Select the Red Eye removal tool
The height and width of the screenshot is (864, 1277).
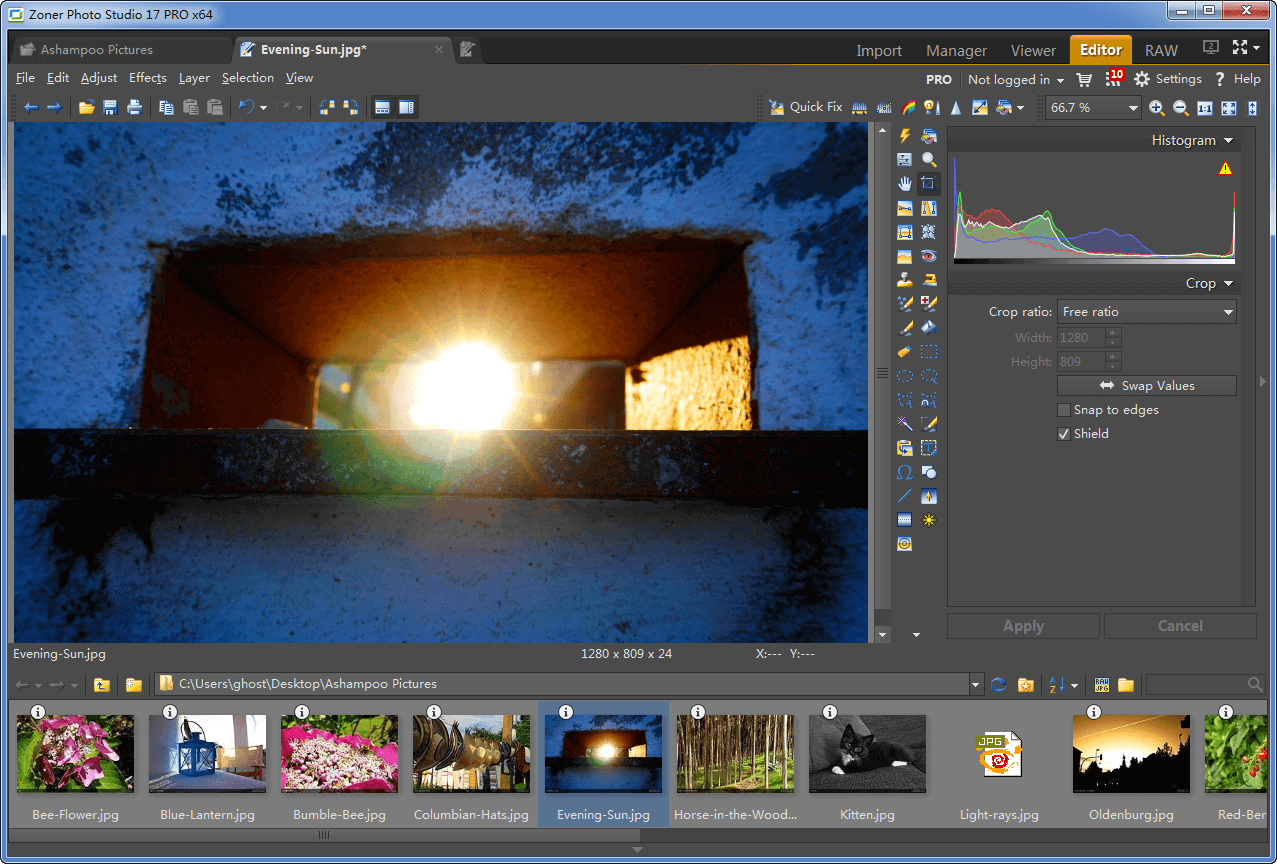pos(929,256)
